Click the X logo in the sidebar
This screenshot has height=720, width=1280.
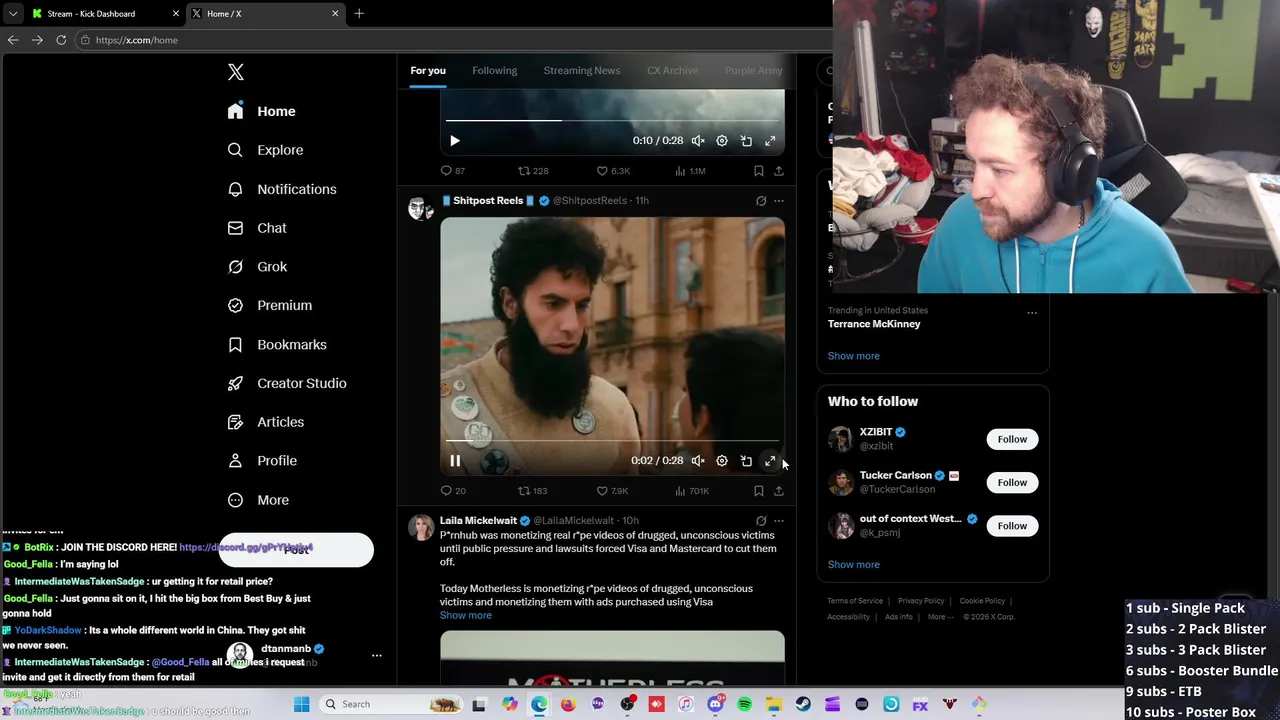(236, 72)
